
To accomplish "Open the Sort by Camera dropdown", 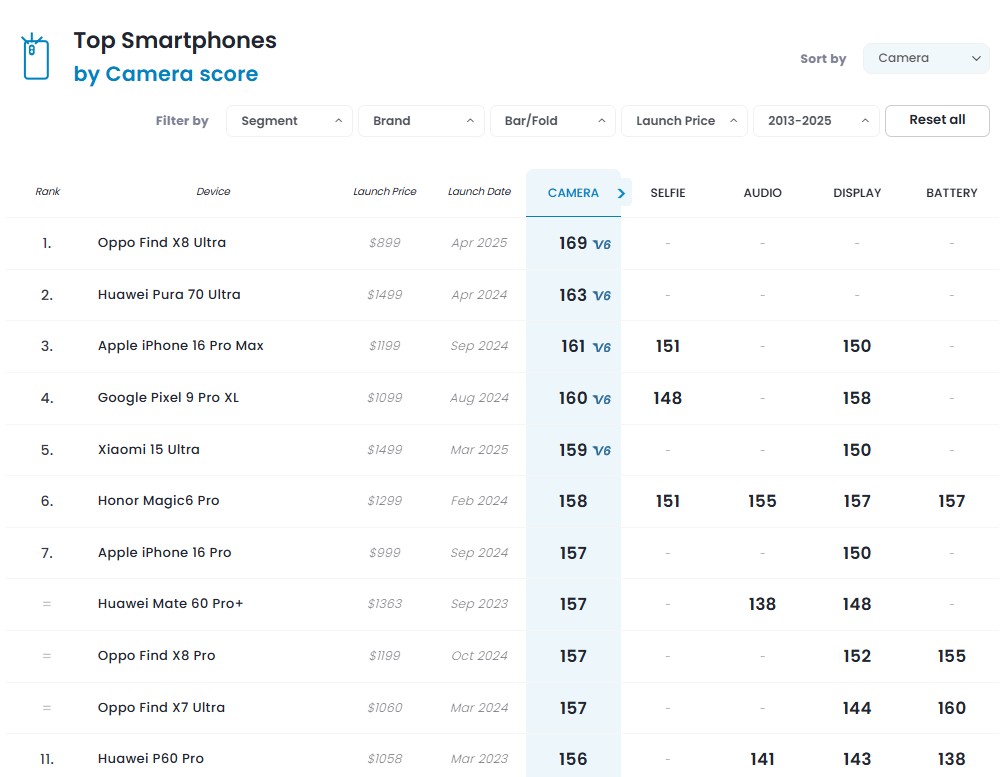I will pos(926,58).
